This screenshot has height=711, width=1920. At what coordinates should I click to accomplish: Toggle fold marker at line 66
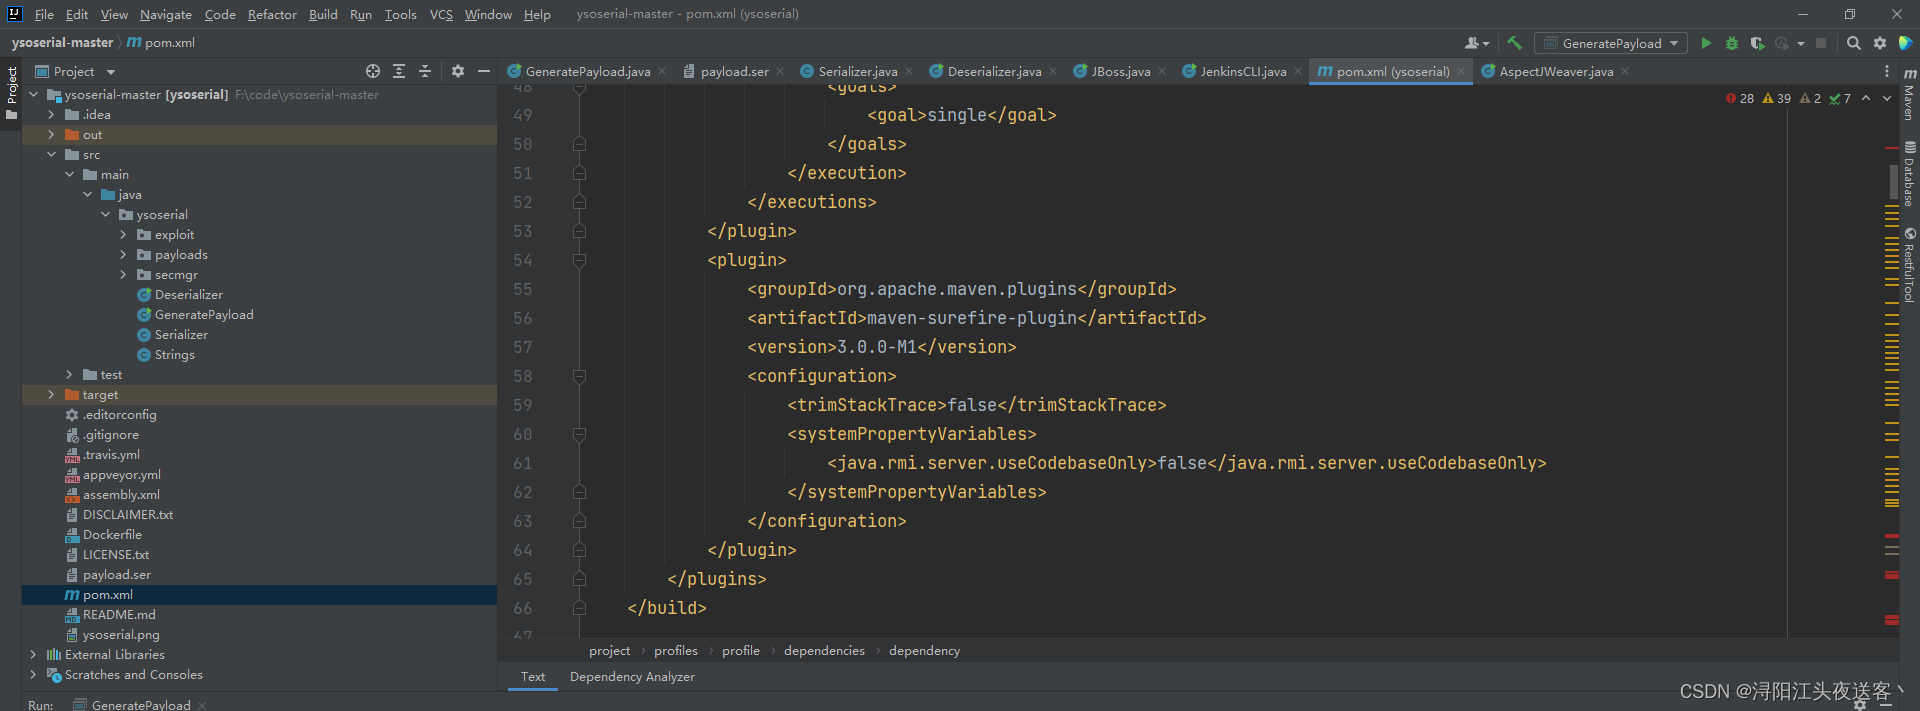pyautogui.click(x=579, y=608)
